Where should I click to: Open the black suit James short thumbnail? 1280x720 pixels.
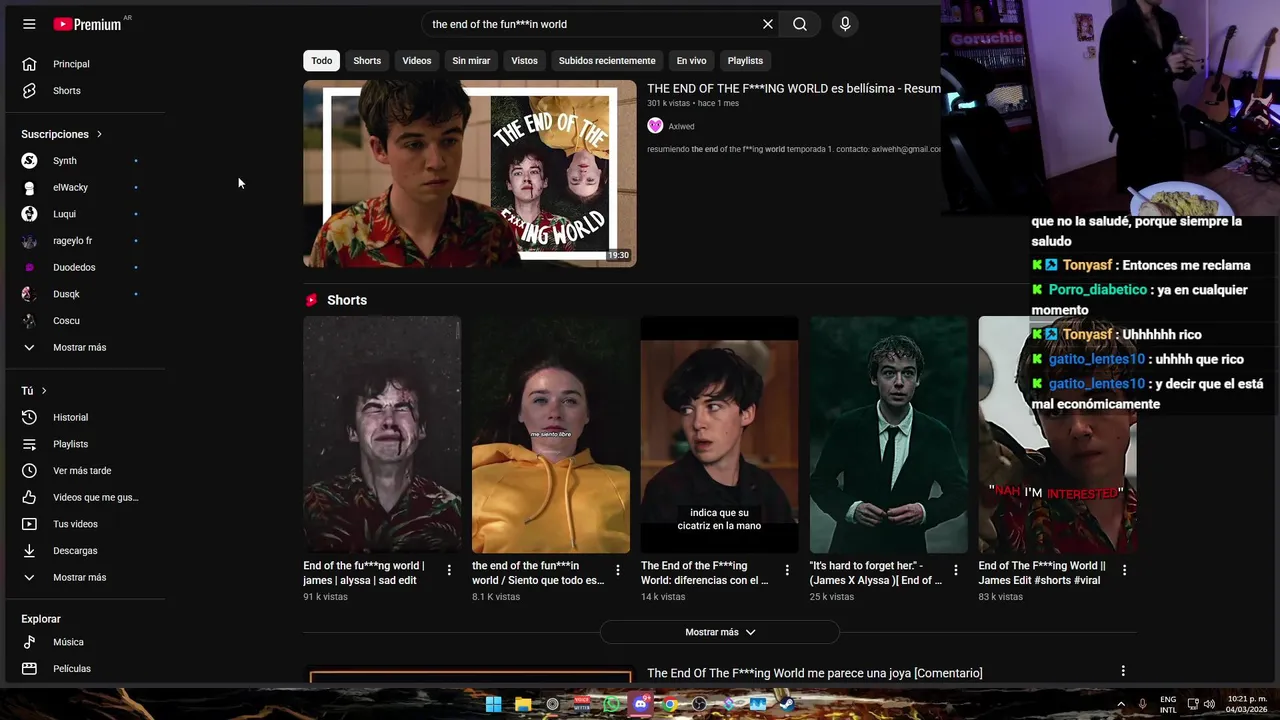(x=889, y=434)
